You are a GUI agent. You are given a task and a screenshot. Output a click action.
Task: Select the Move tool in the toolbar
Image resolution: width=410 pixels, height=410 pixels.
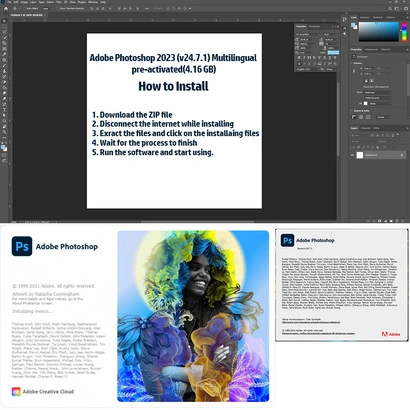click(4, 21)
